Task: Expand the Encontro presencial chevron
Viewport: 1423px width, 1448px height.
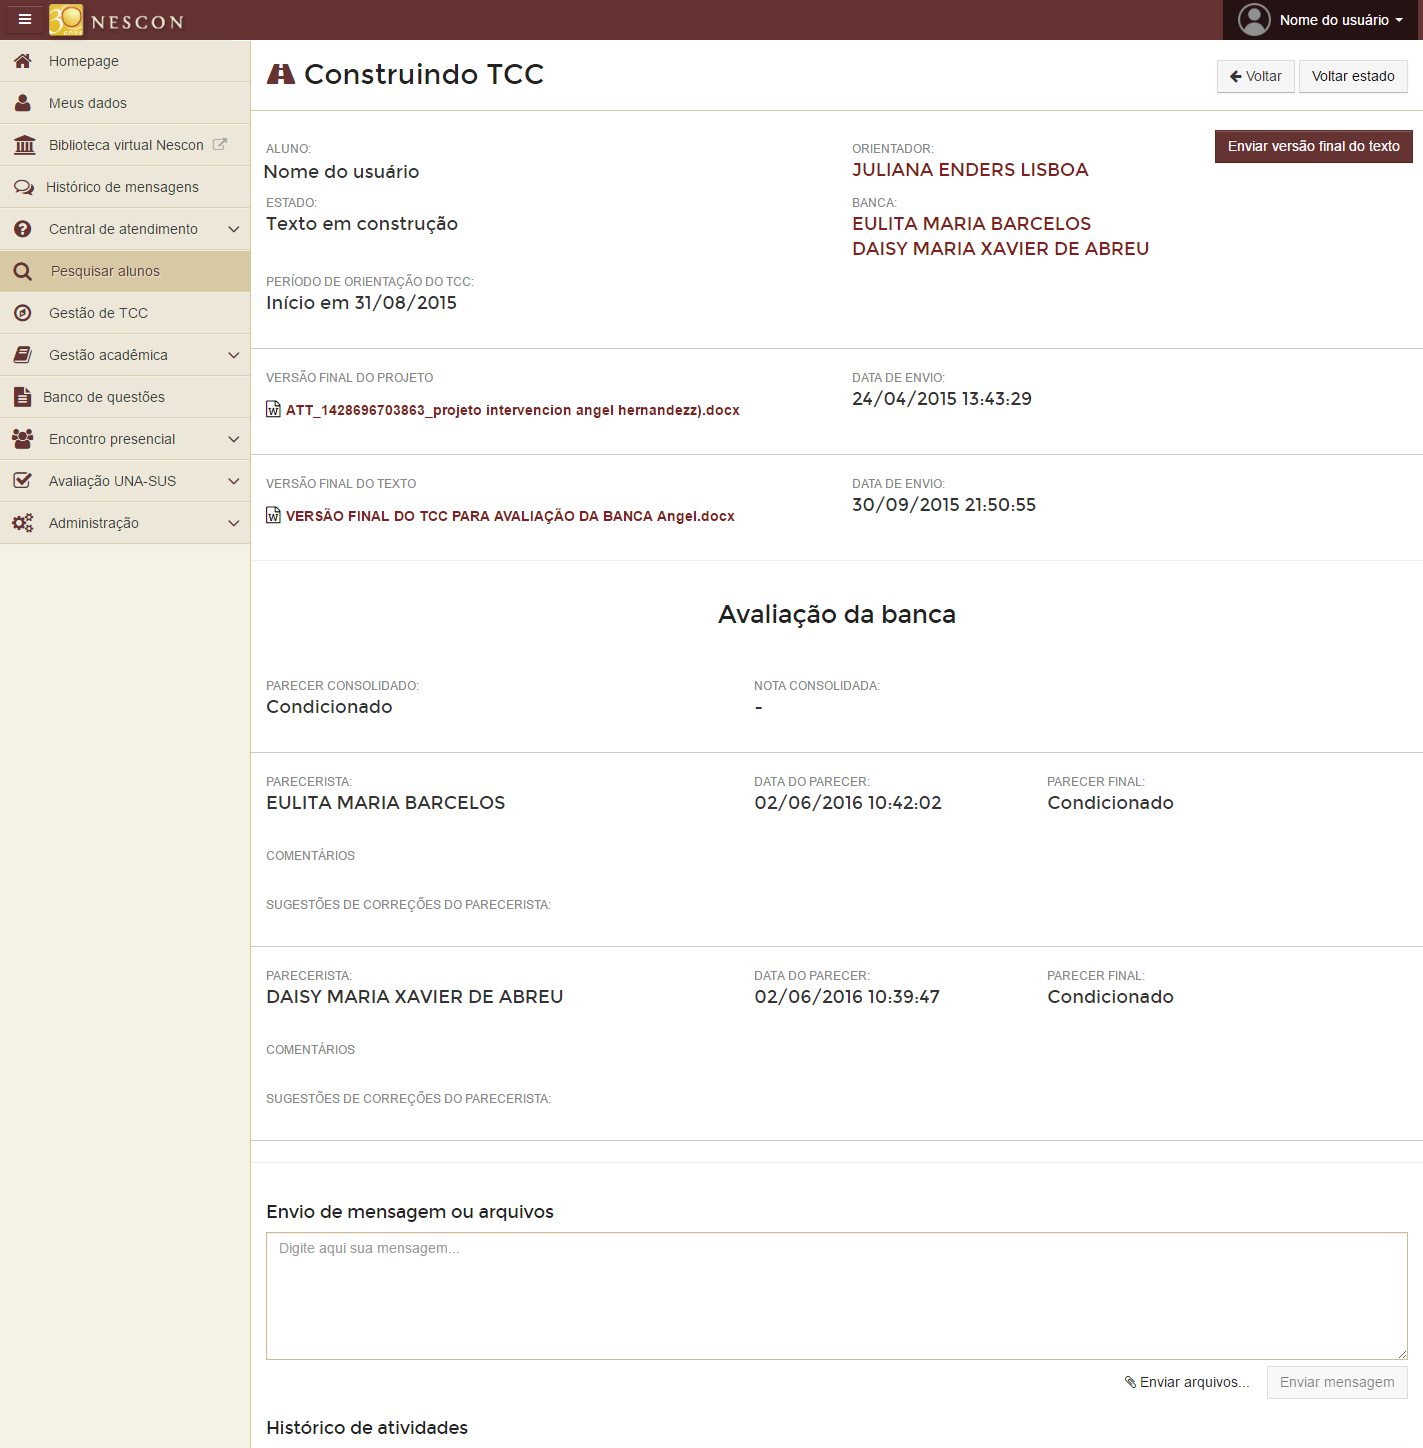Action: (x=234, y=439)
